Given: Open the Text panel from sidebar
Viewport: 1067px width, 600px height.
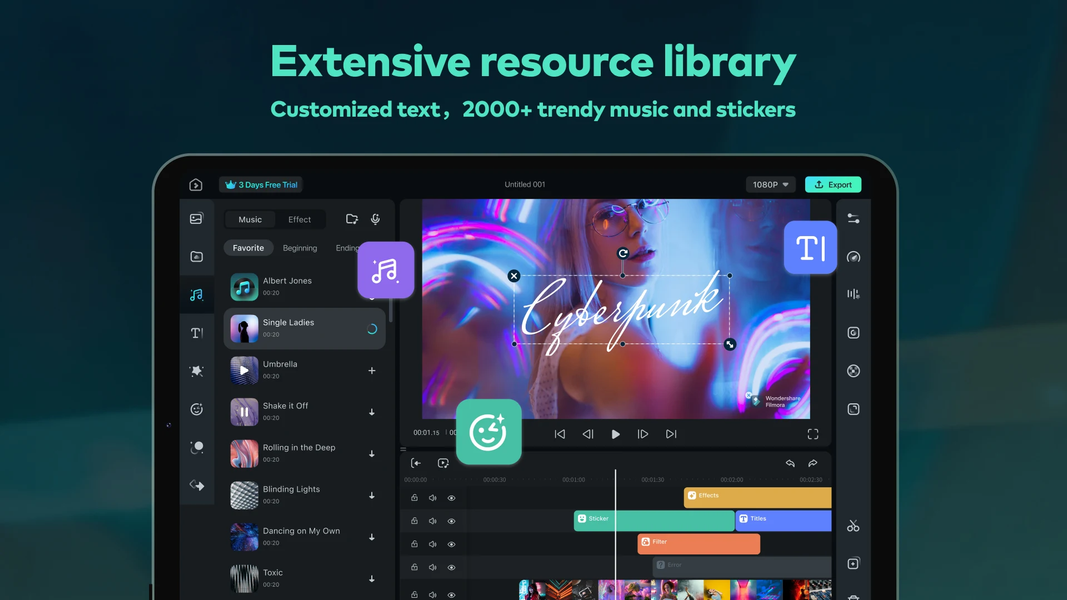Looking at the screenshot, I should [x=197, y=333].
